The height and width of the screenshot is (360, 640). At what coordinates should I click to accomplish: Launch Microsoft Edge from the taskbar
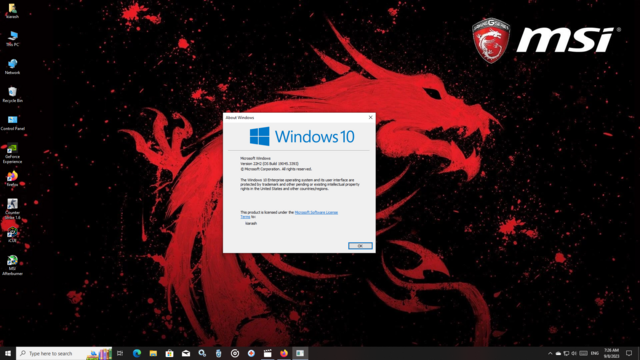tap(137, 353)
